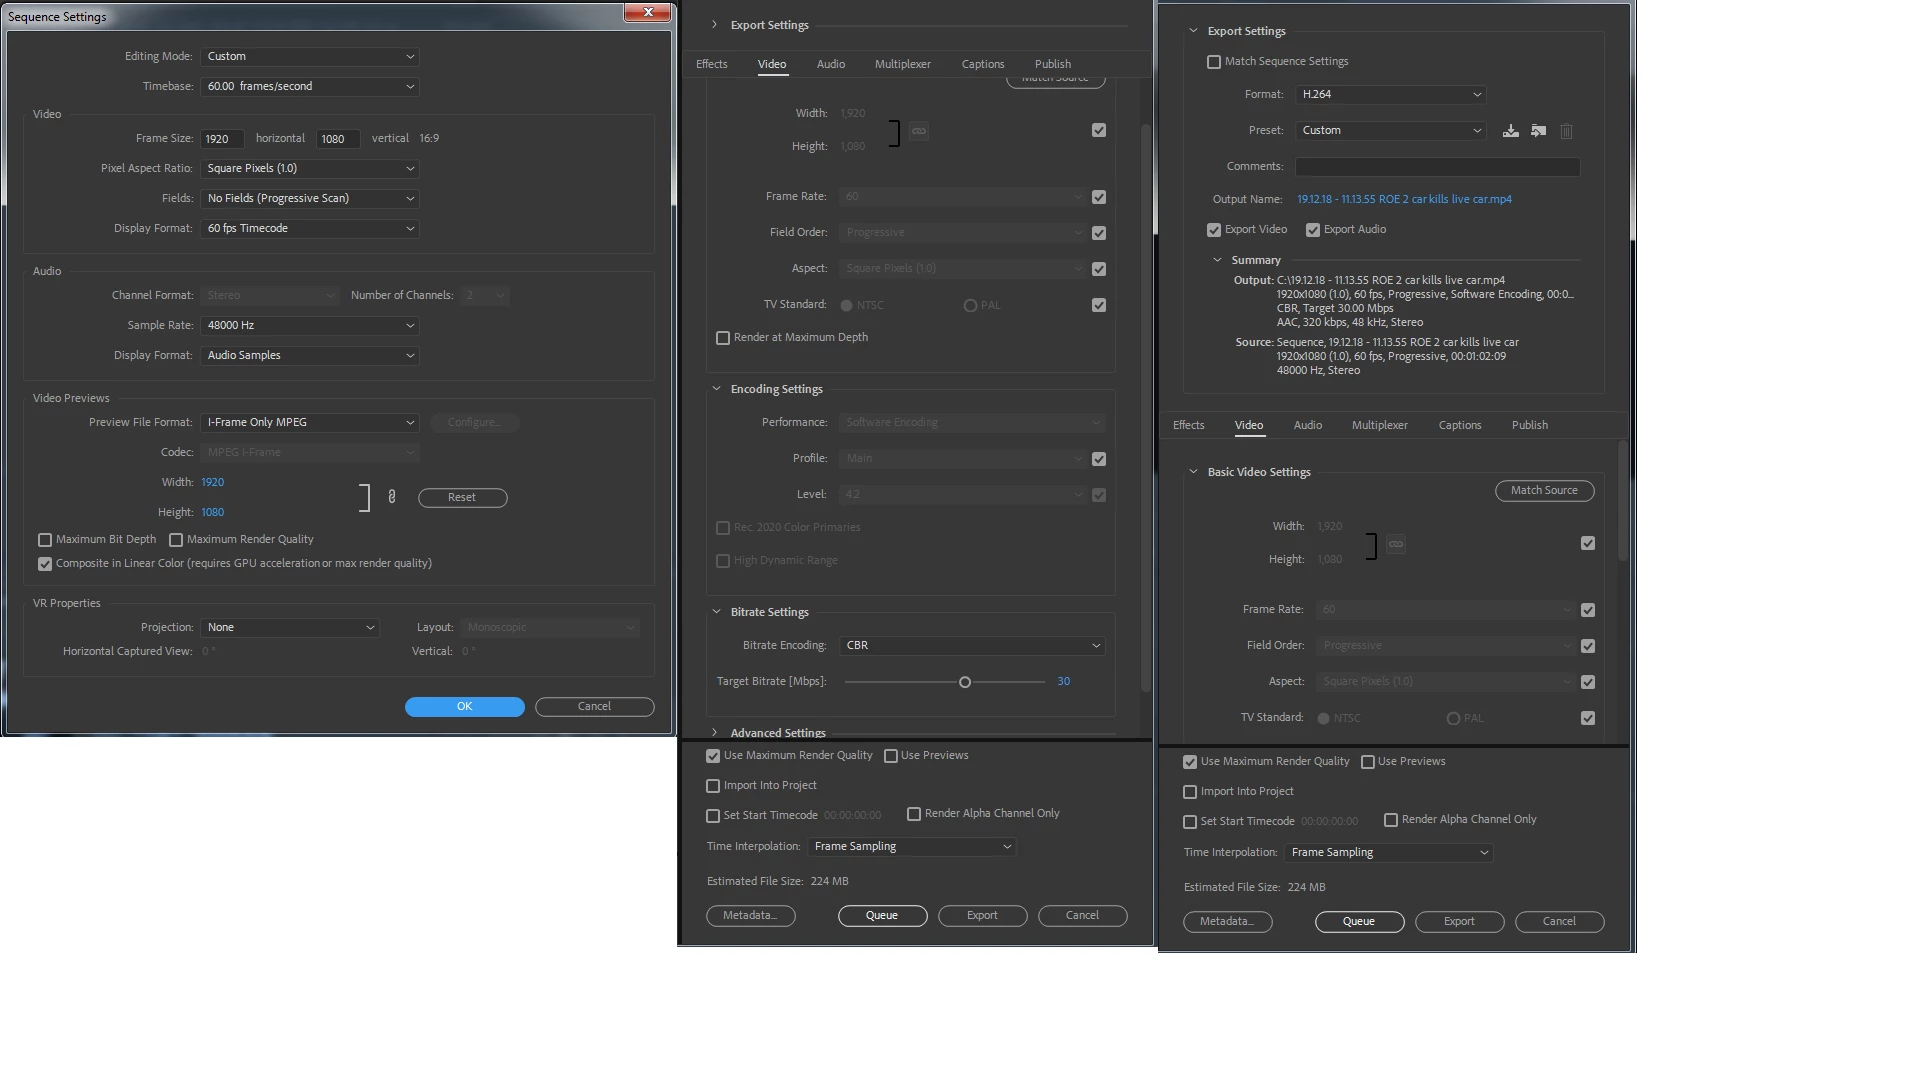This screenshot has width=1920, height=1080.
Task: Open the Bitrate Encoding CBR dropdown
Action: [x=972, y=646]
